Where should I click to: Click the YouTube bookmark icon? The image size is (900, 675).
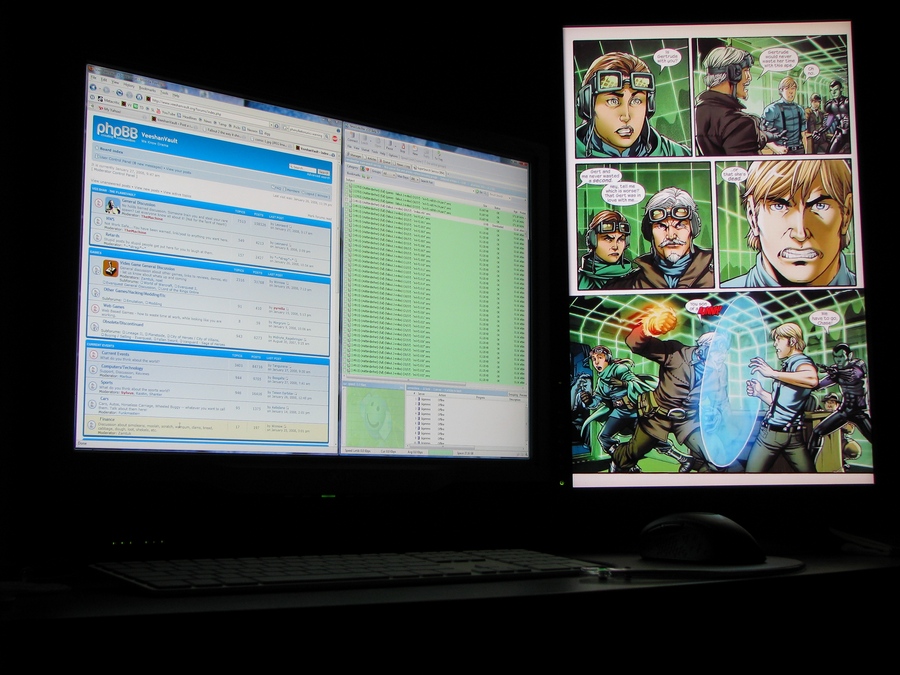coord(158,111)
